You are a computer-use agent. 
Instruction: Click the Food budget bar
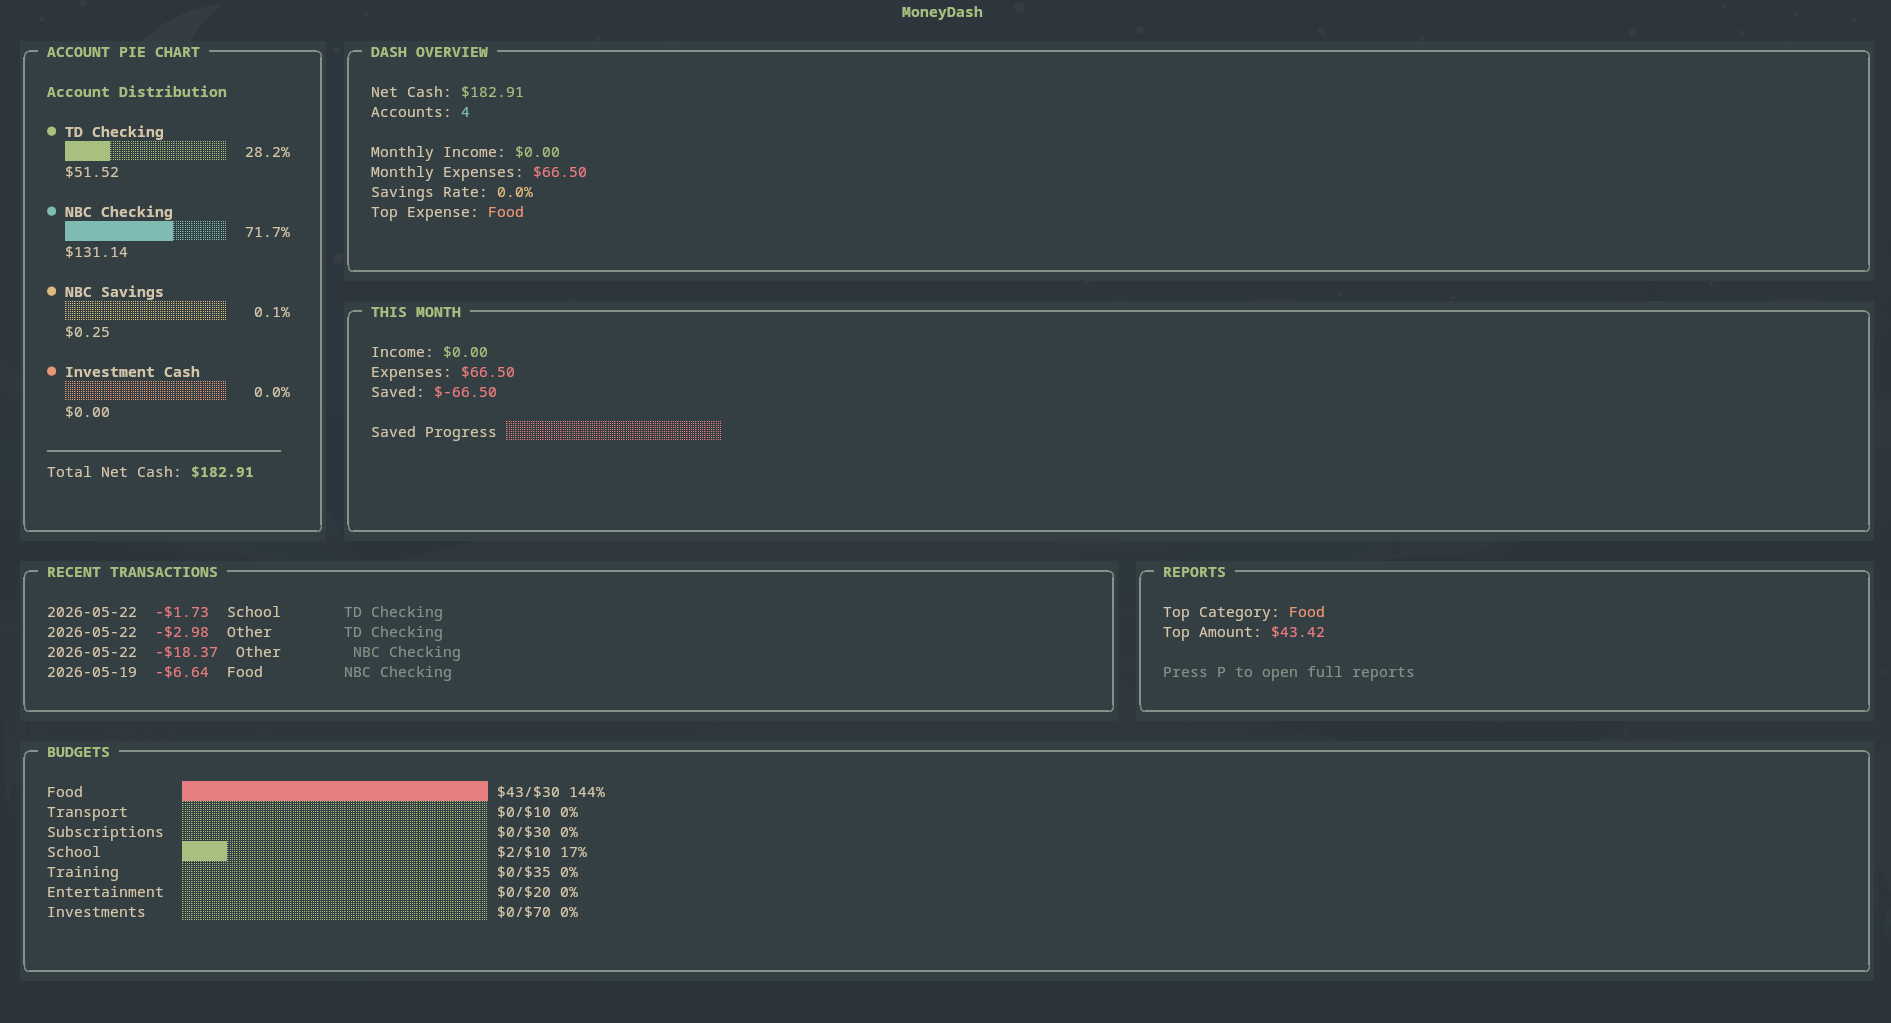click(x=334, y=792)
